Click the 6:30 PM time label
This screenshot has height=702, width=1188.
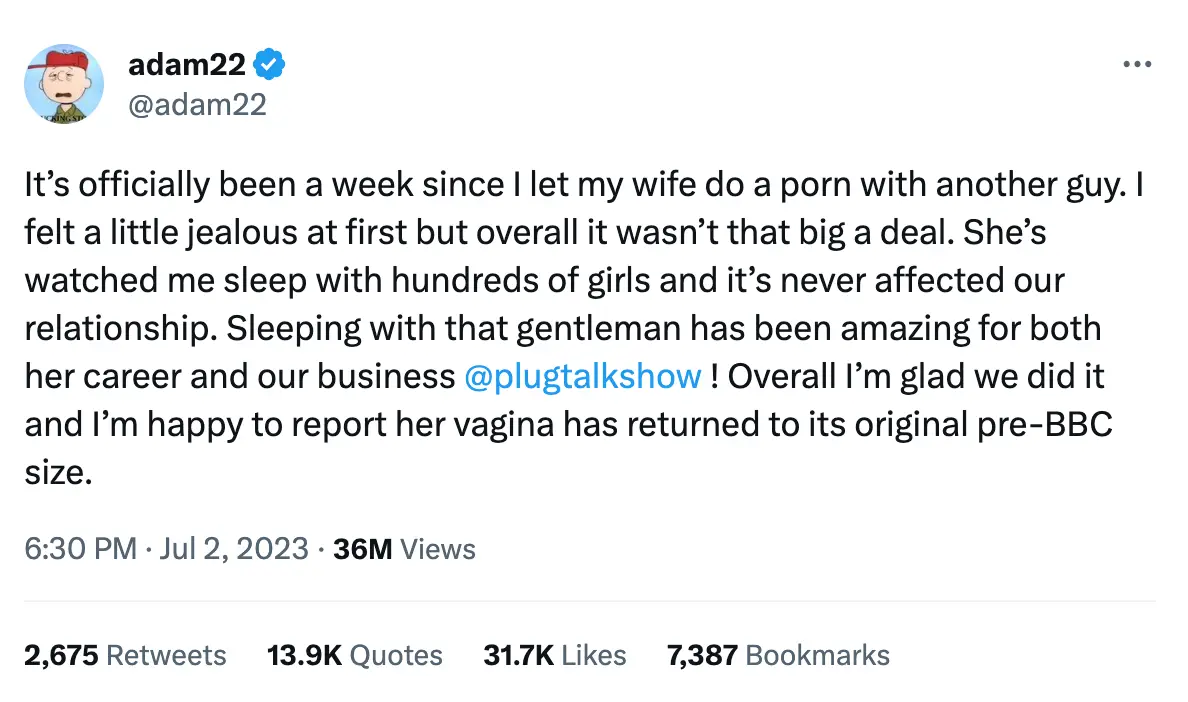pyautogui.click(x=79, y=548)
